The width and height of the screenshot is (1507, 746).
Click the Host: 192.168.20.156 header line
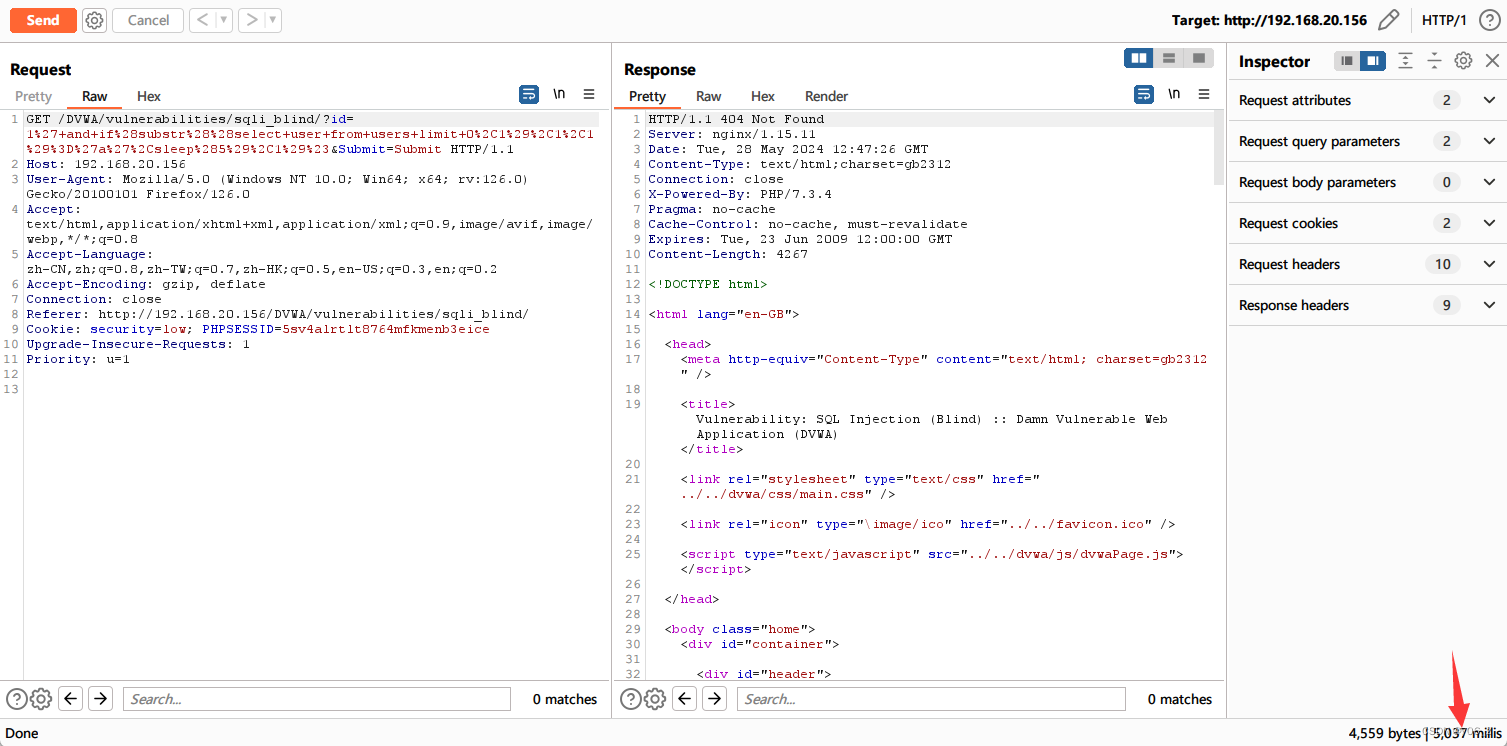point(106,164)
